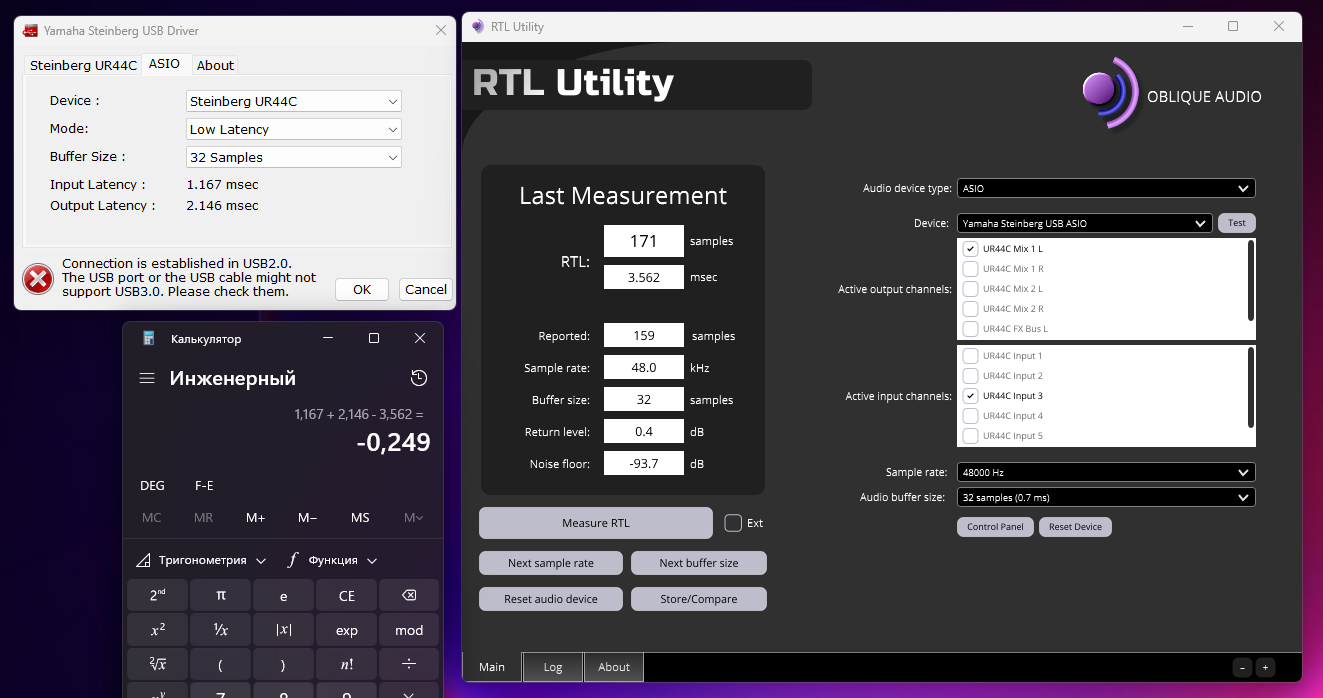1323x698 pixels.
Task: Click the 2nd function key
Action: pyautogui.click(x=158, y=595)
